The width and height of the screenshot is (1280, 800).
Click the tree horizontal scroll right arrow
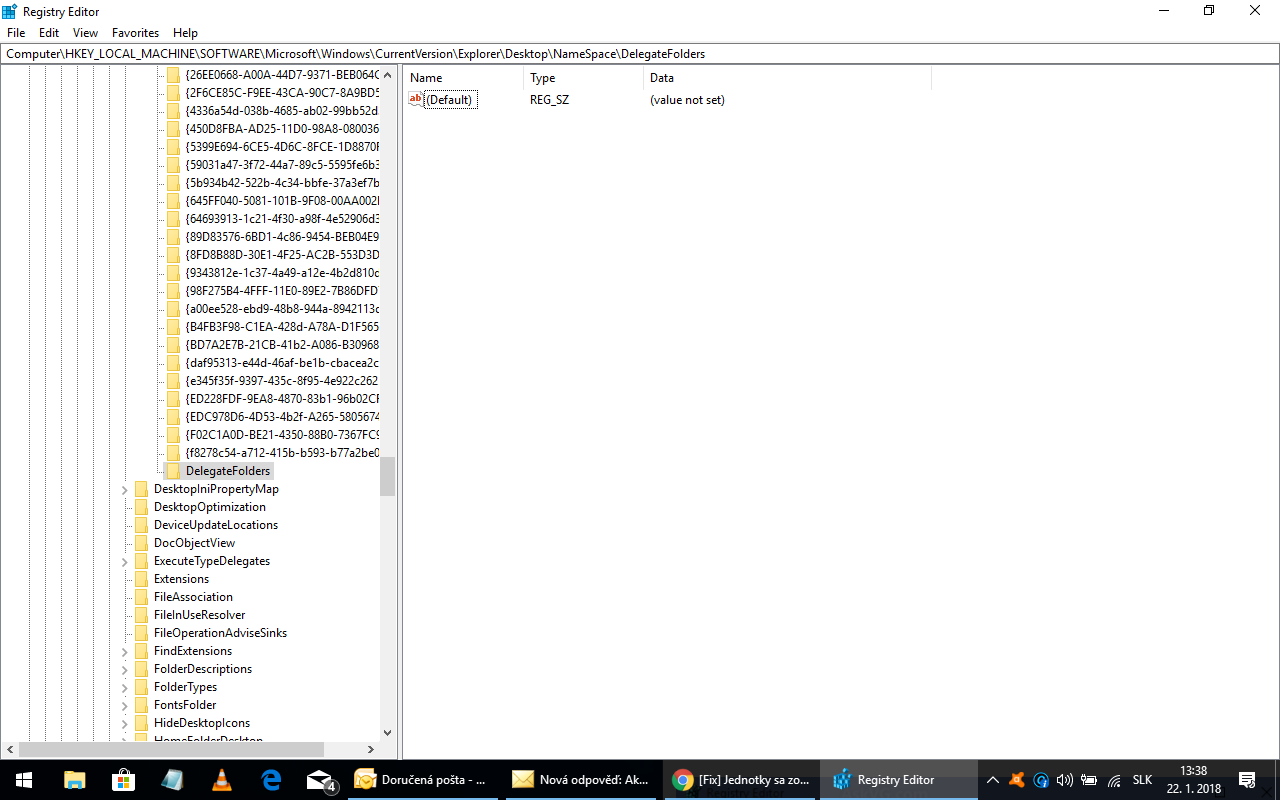click(x=370, y=749)
